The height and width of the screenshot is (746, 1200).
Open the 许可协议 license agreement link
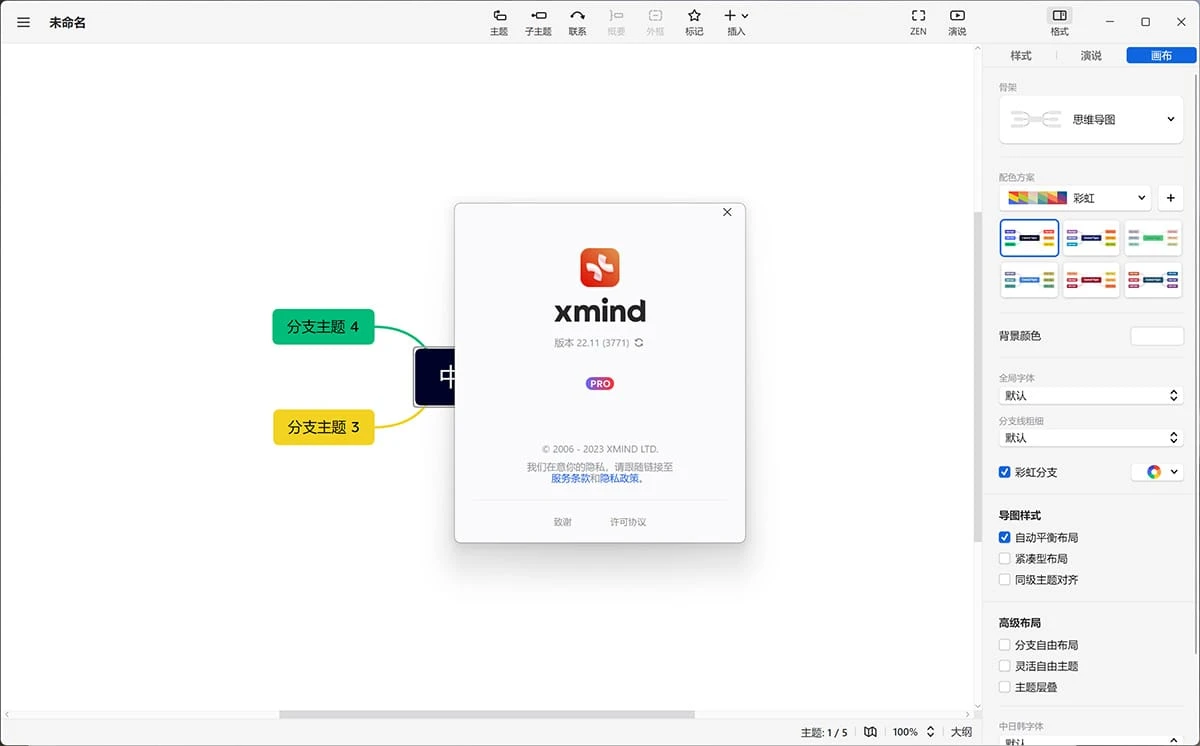627,521
